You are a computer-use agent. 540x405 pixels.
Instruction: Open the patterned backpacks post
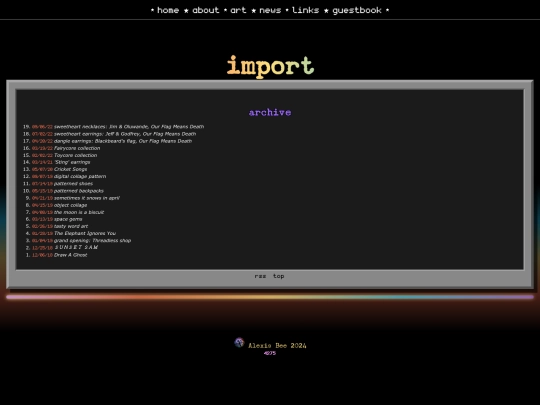point(79,191)
